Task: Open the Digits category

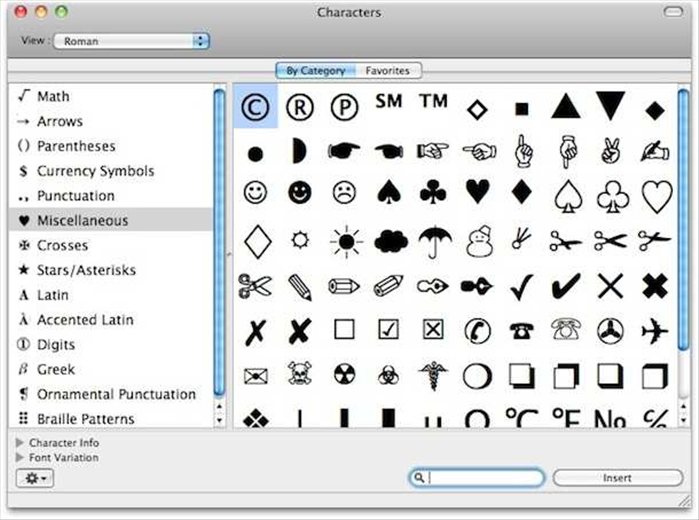Action: (x=111, y=345)
